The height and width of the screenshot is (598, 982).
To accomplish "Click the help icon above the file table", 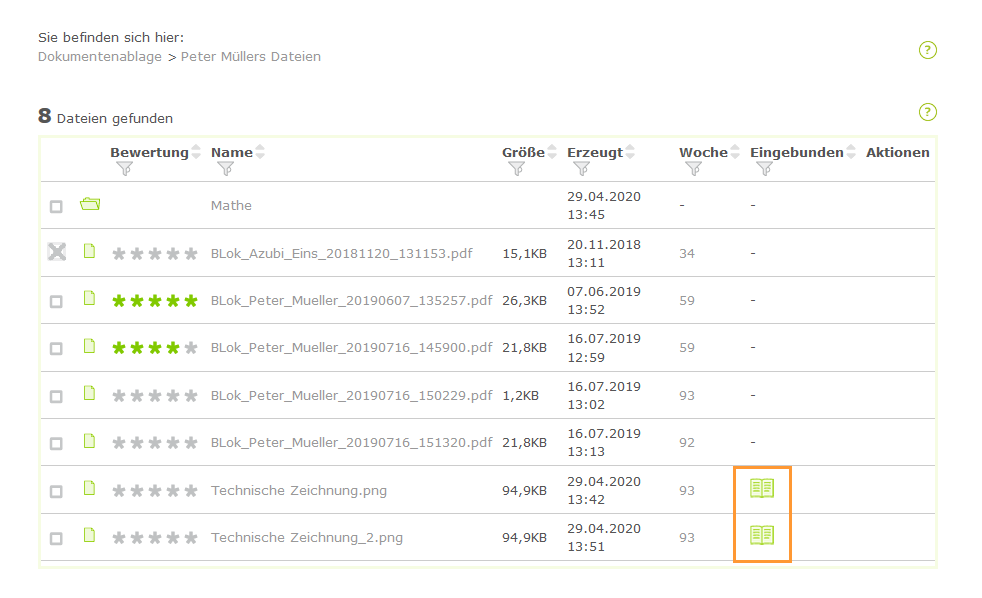I will point(927,112).
